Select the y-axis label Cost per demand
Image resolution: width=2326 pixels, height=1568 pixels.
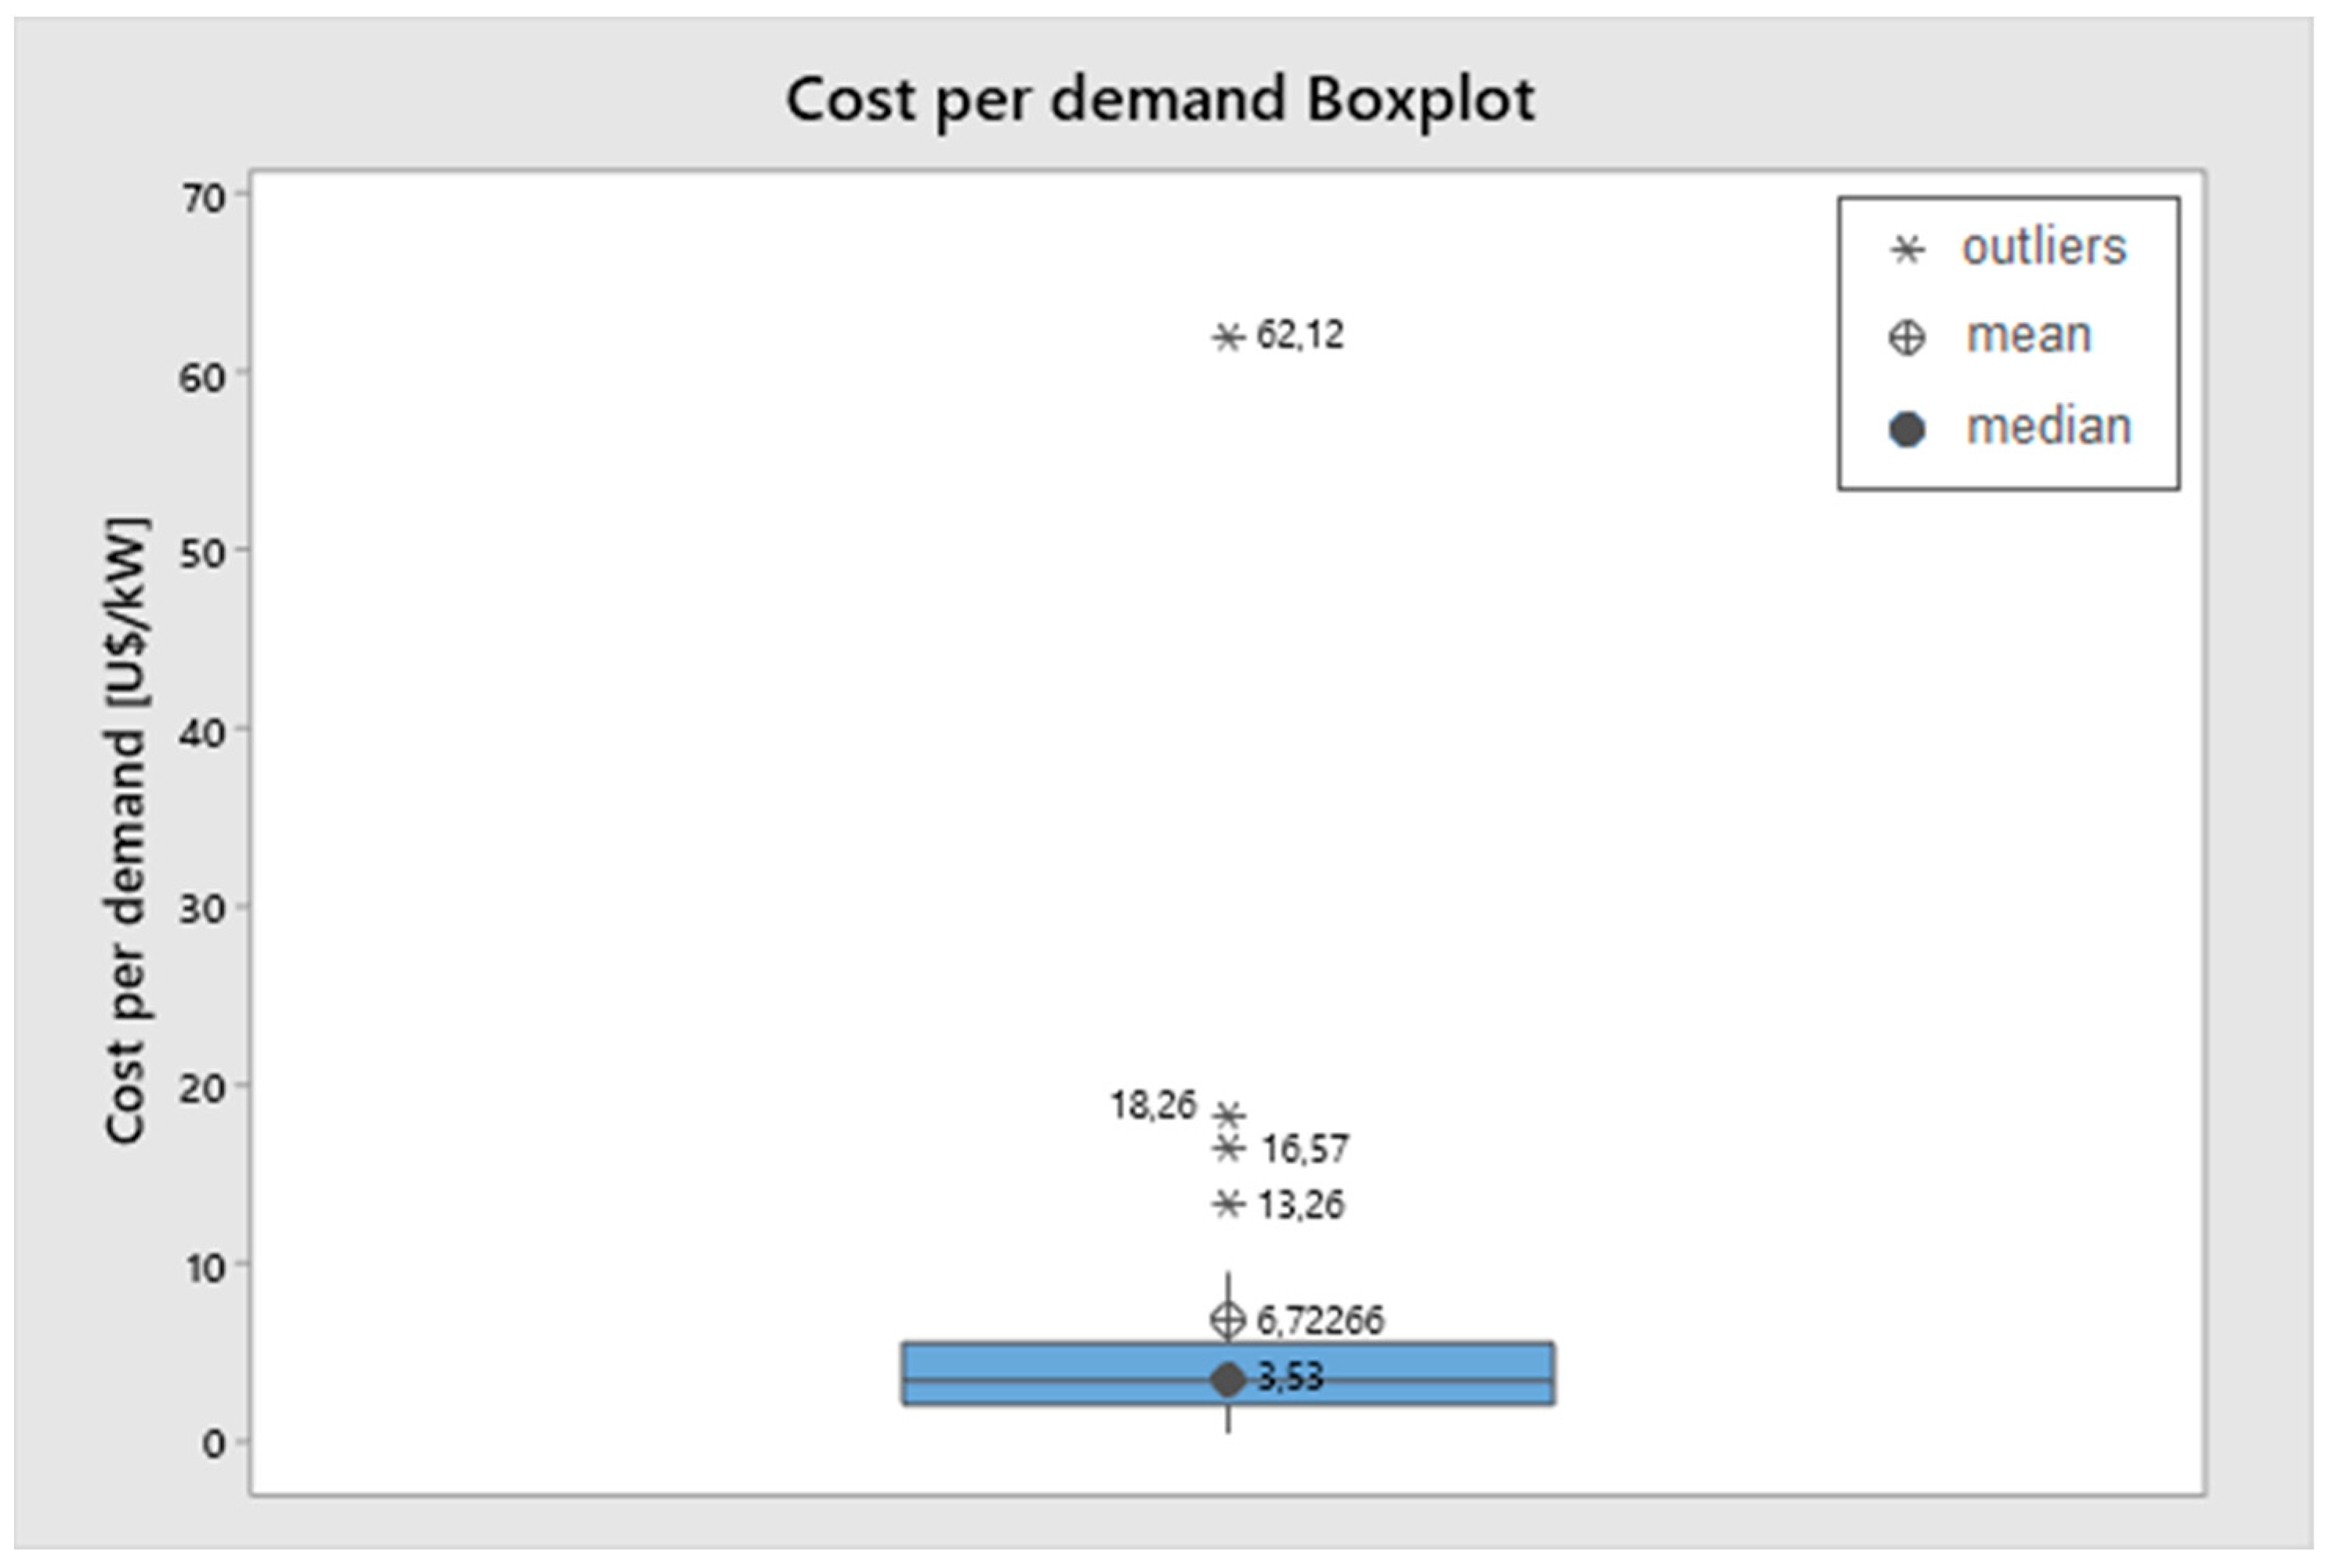click(x=127, y=830)
